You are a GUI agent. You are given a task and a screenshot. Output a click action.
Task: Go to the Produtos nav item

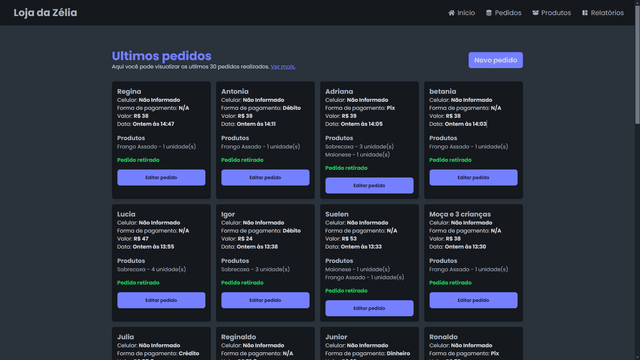click(x=551, y=13)
